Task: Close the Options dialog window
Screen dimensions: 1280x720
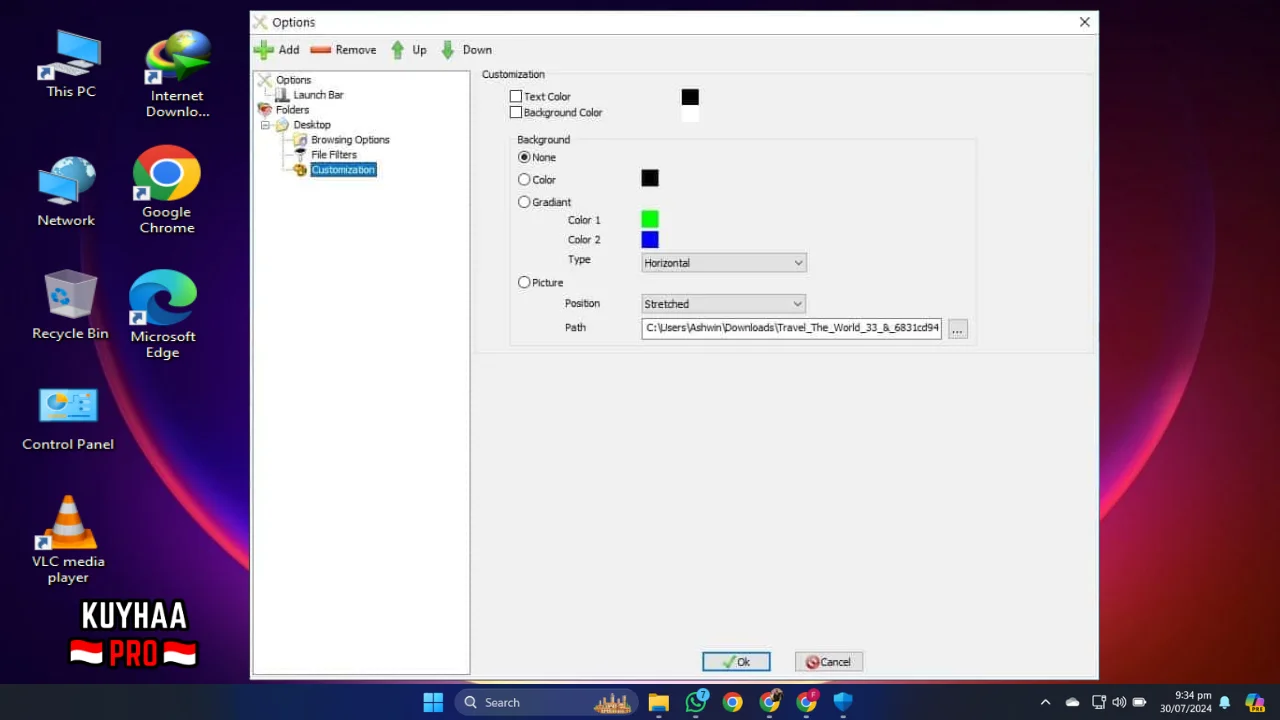Action: pos(1084,22)
